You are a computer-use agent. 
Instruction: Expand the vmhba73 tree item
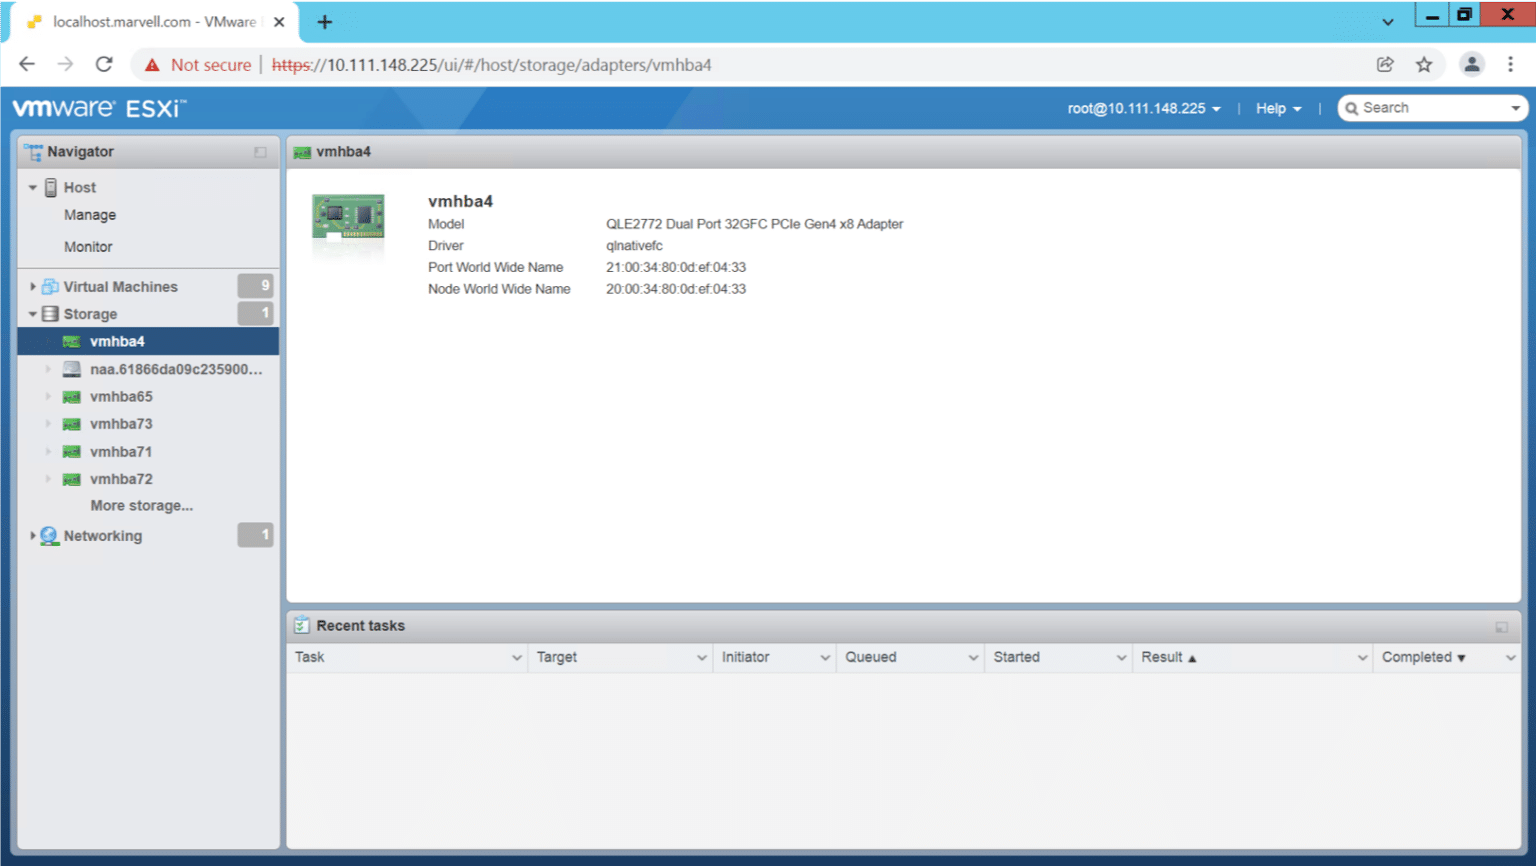(x=48, y=424)
